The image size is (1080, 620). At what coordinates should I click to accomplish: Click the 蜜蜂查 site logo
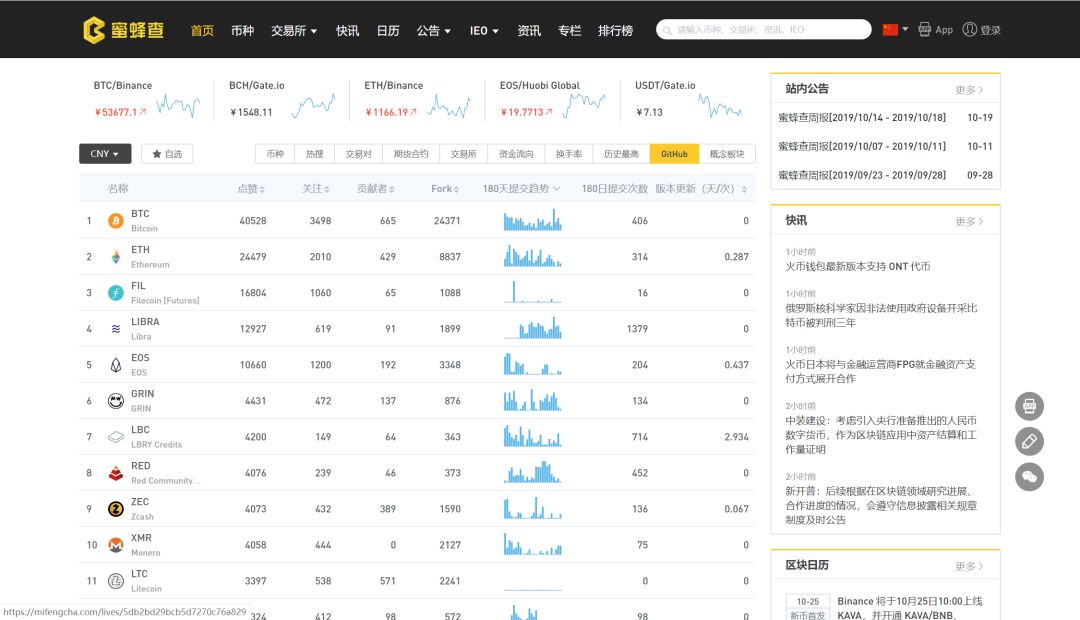(x=124, y=30)
